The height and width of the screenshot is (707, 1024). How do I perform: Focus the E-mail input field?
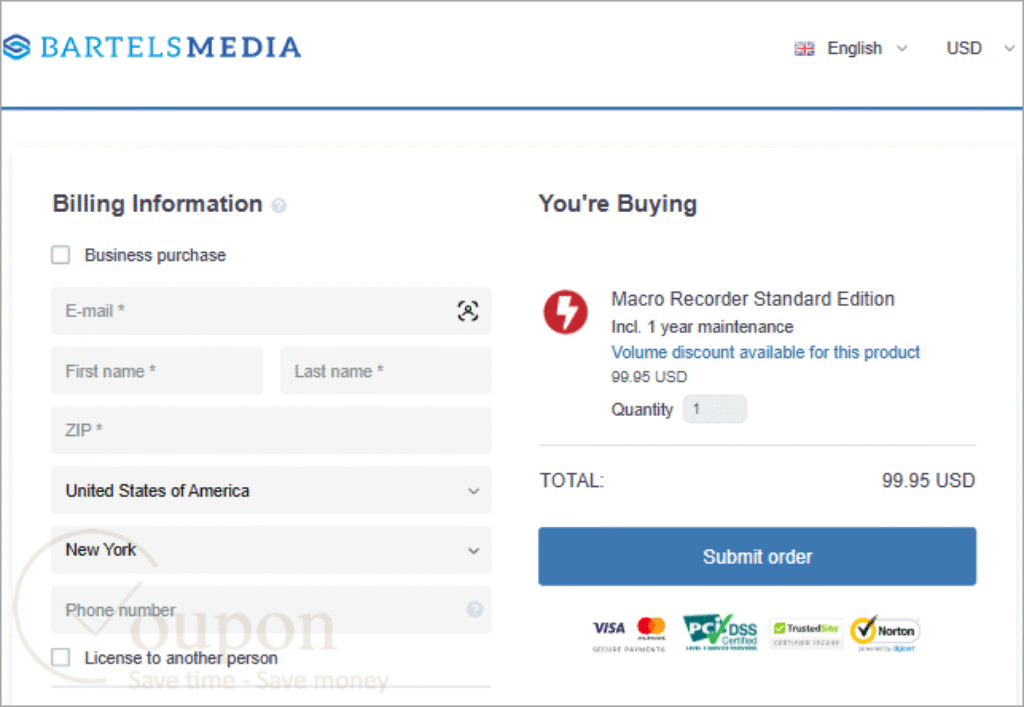tap(271, 311)
